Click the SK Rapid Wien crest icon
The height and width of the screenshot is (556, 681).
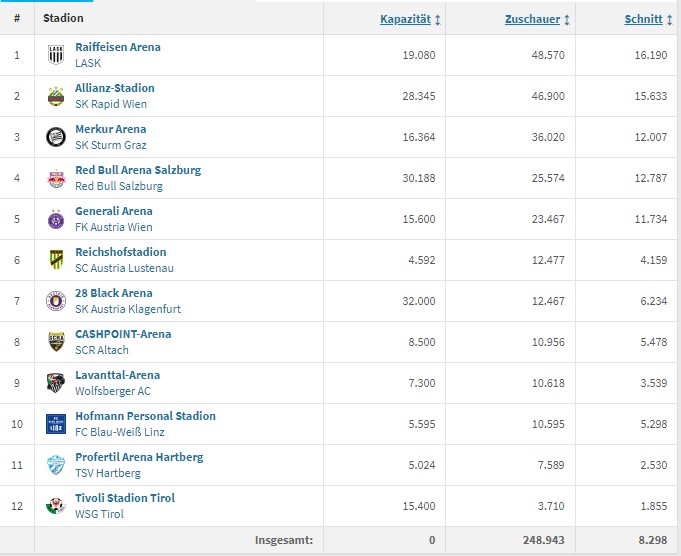tap(56, 96)
